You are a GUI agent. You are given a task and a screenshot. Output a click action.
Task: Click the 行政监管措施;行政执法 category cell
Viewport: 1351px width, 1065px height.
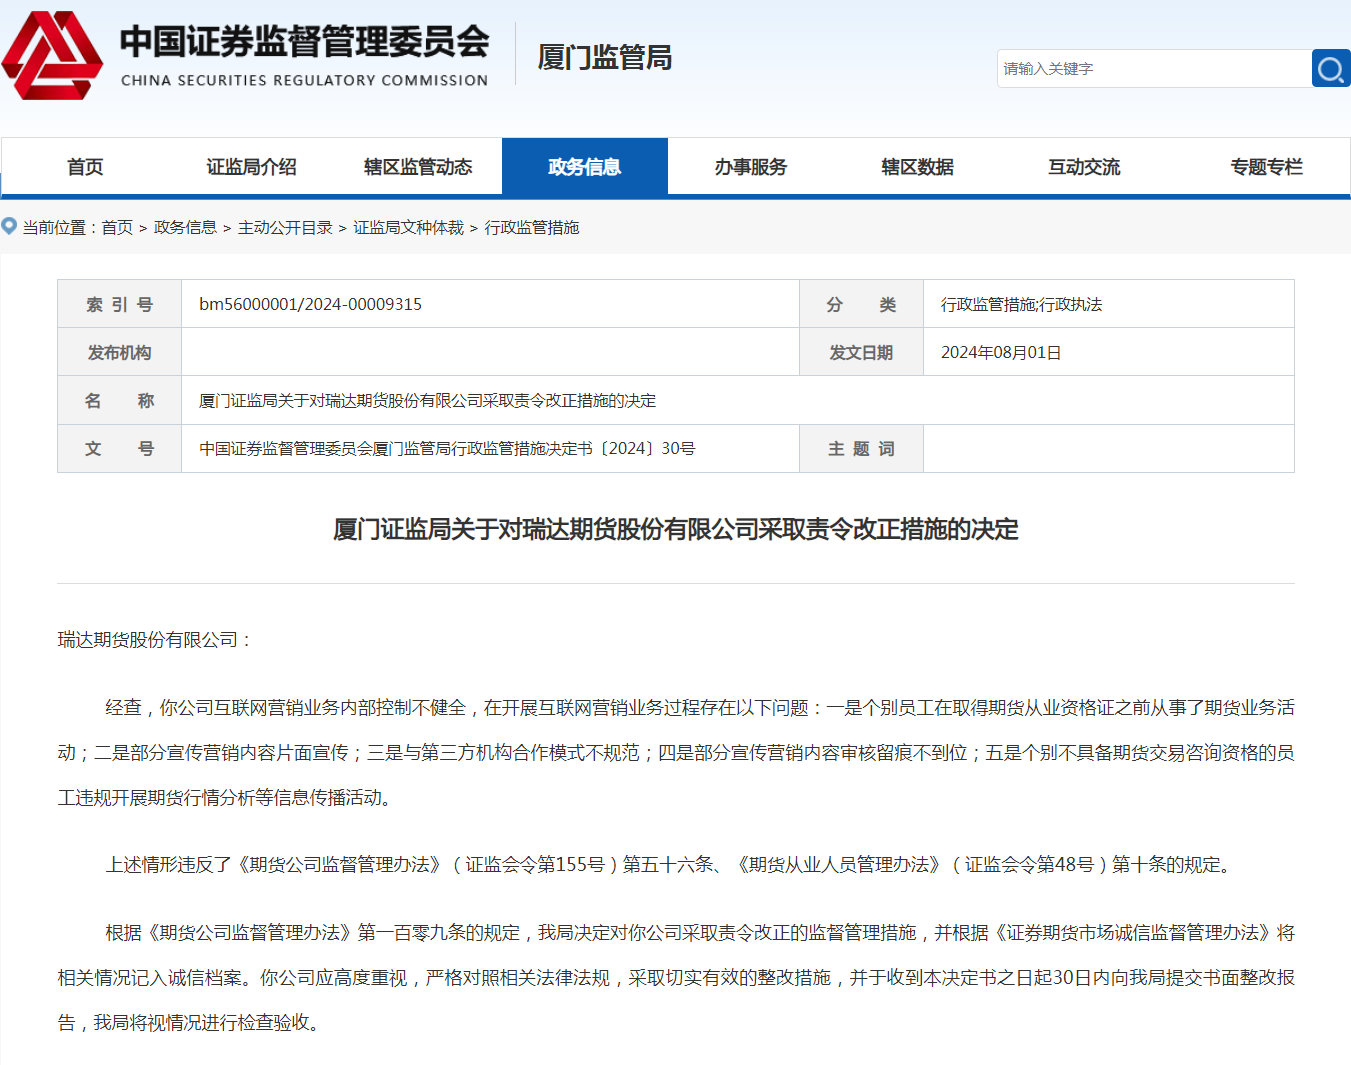tap(1108, 304)
